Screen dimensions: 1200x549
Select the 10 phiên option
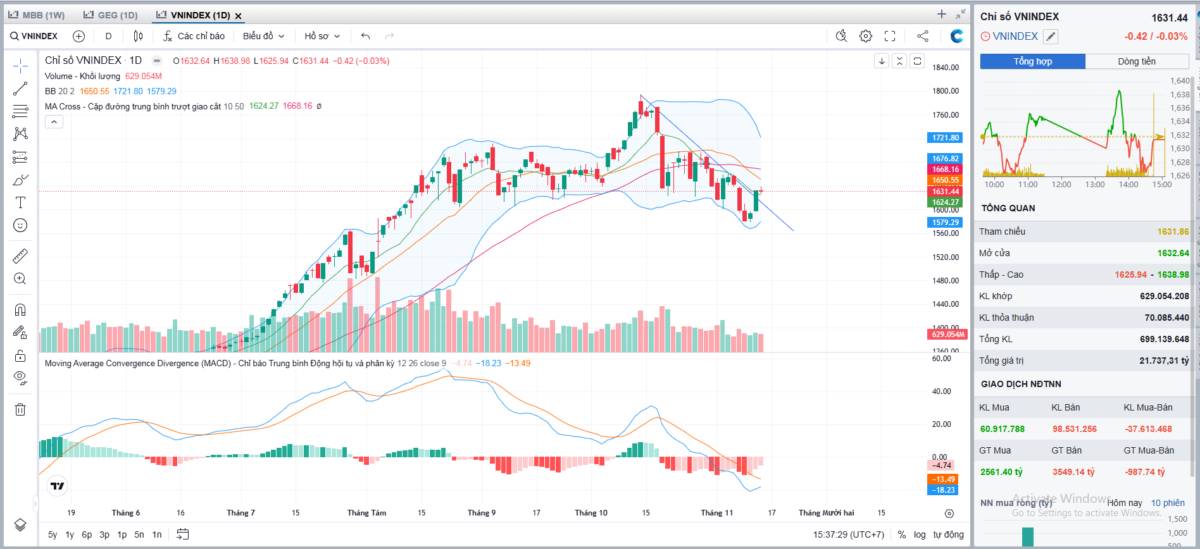coord(1167,502)
